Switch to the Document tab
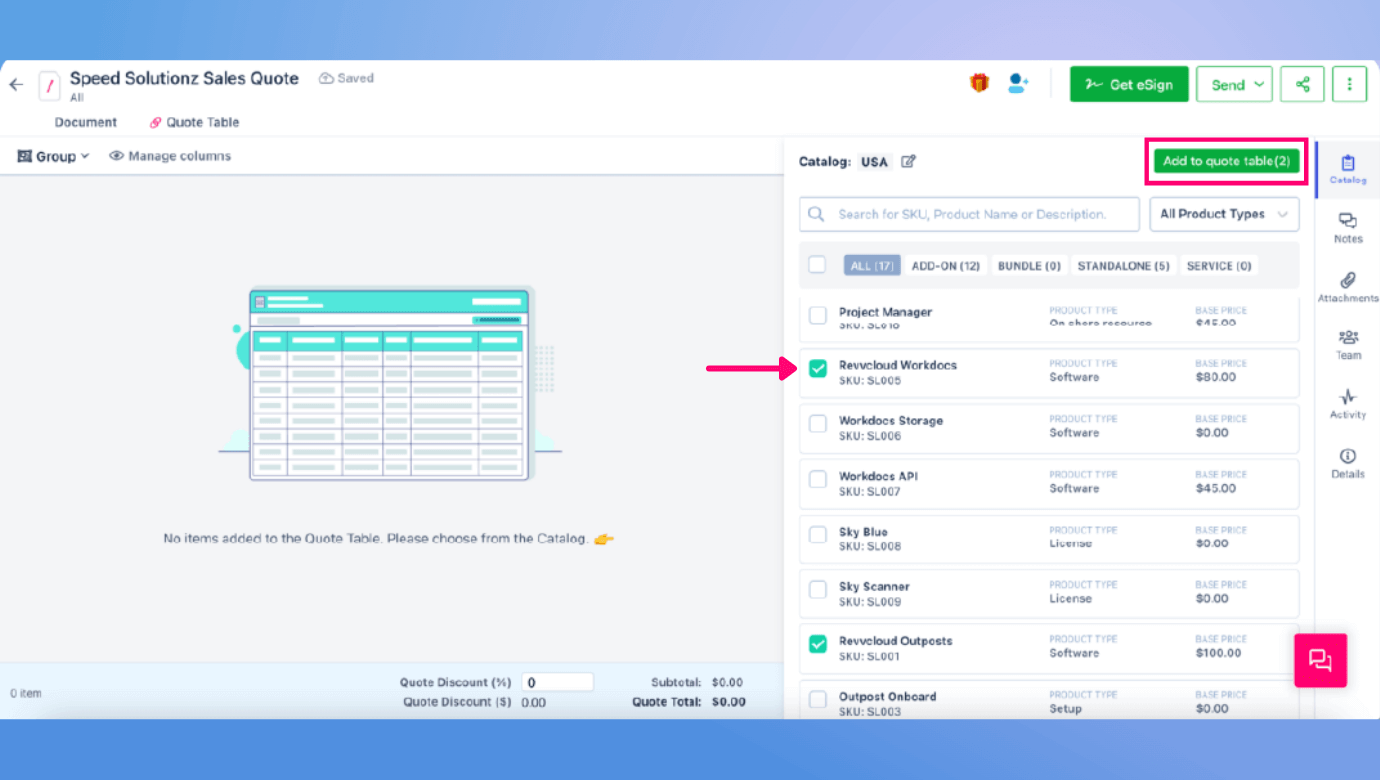This screenshot has width=1380, height=780. [x=86, y=122]
